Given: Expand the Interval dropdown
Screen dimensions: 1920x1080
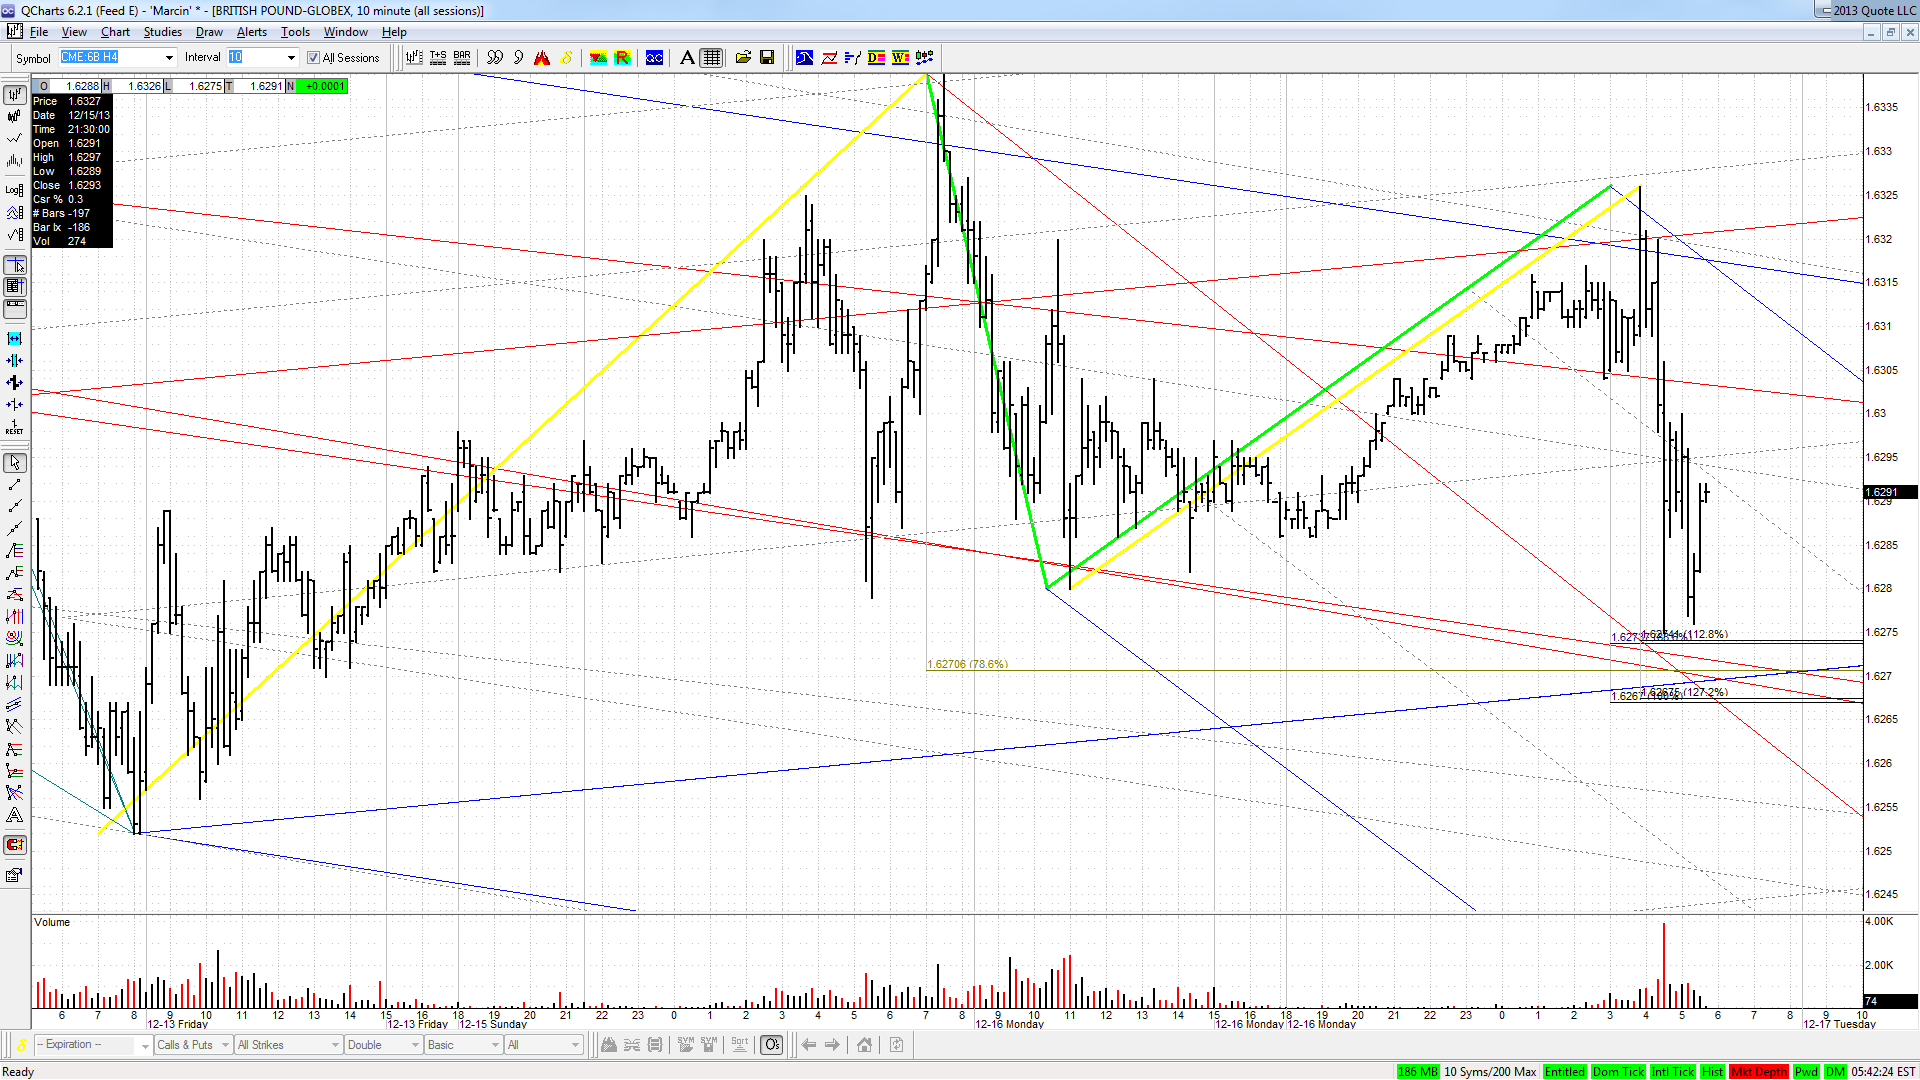Looking at the screenshot, I should click(291, 58).
